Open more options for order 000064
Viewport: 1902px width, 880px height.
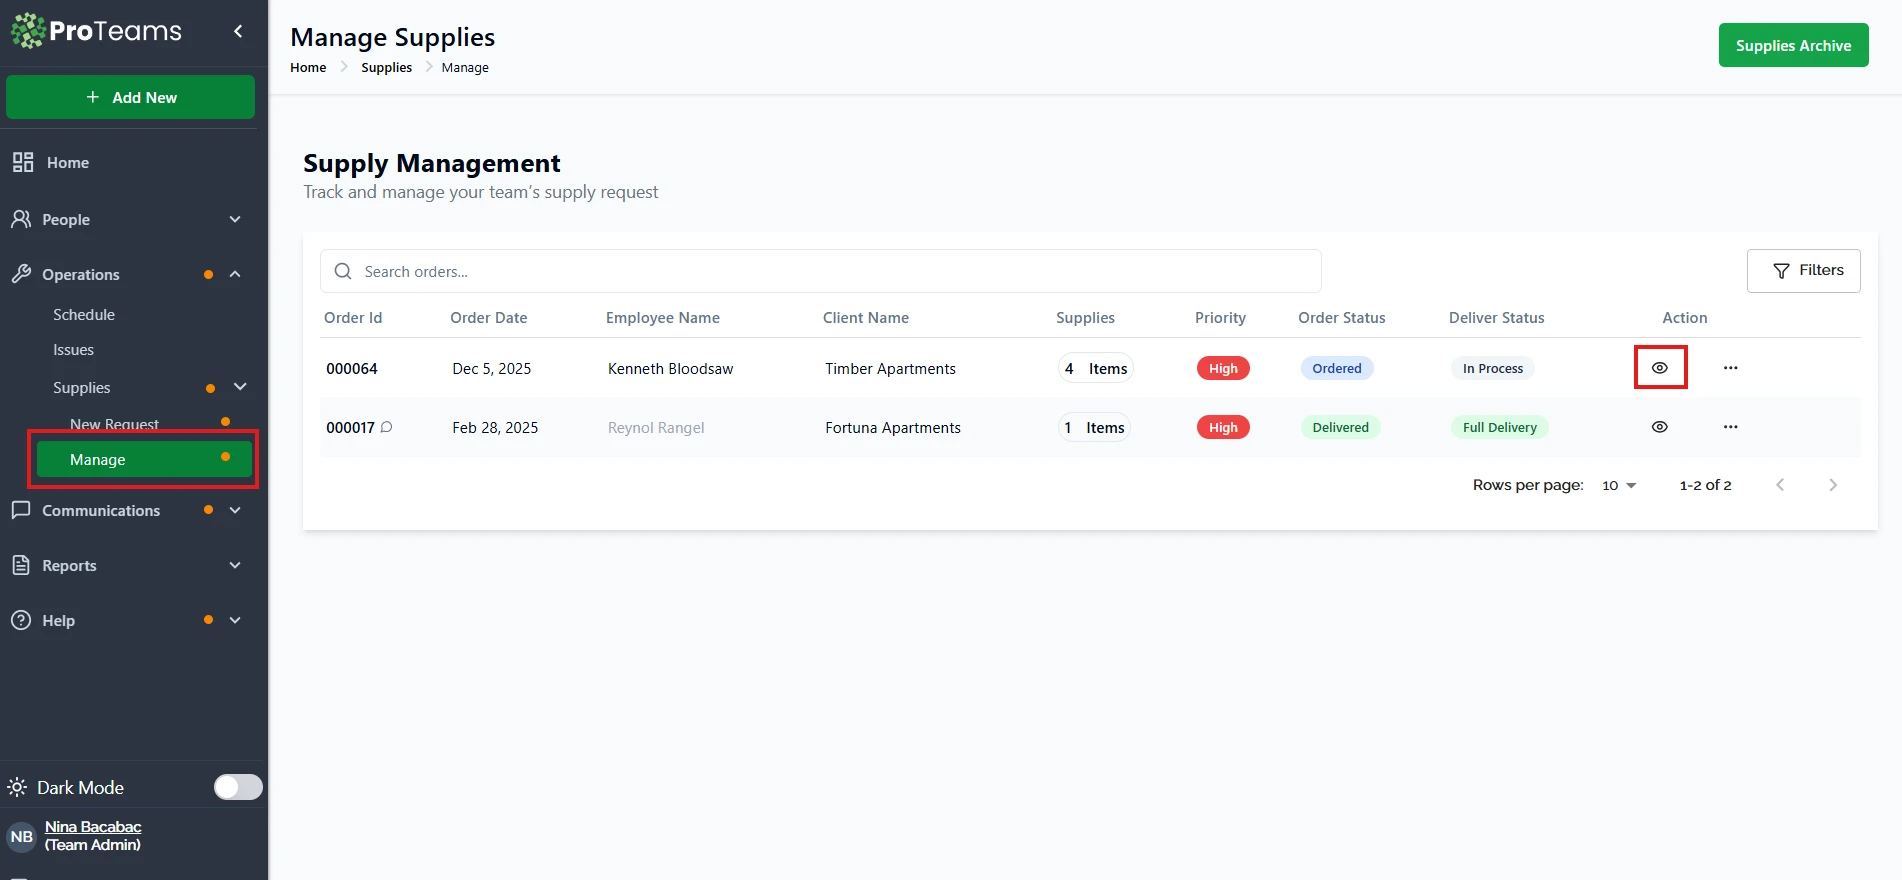[x=1730, y=368]
